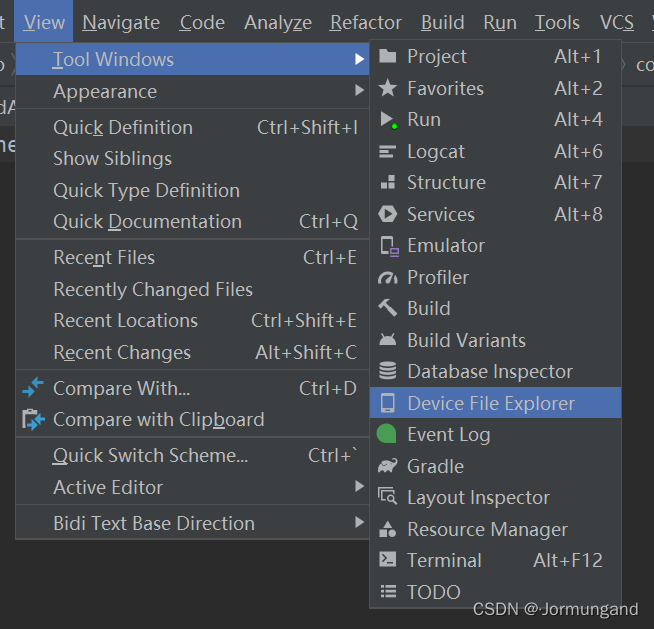Expand the Appearance submenu arrow

(359, 92)
